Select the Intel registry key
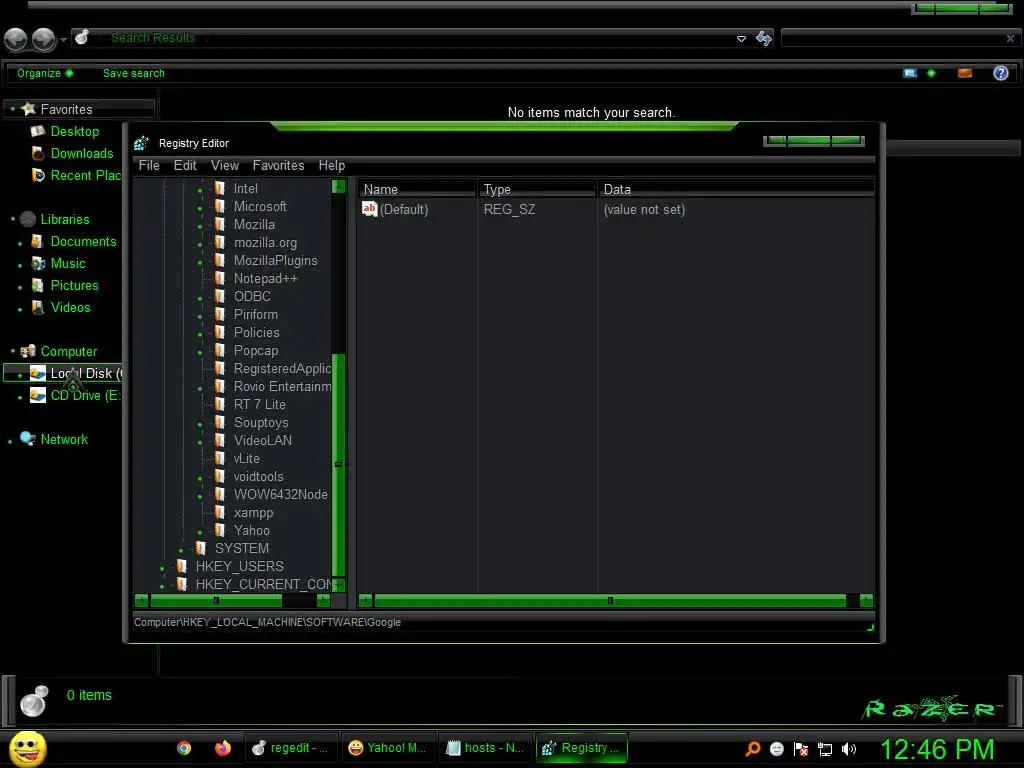This screenshot has width=1024, height=768. click(246, 188)
